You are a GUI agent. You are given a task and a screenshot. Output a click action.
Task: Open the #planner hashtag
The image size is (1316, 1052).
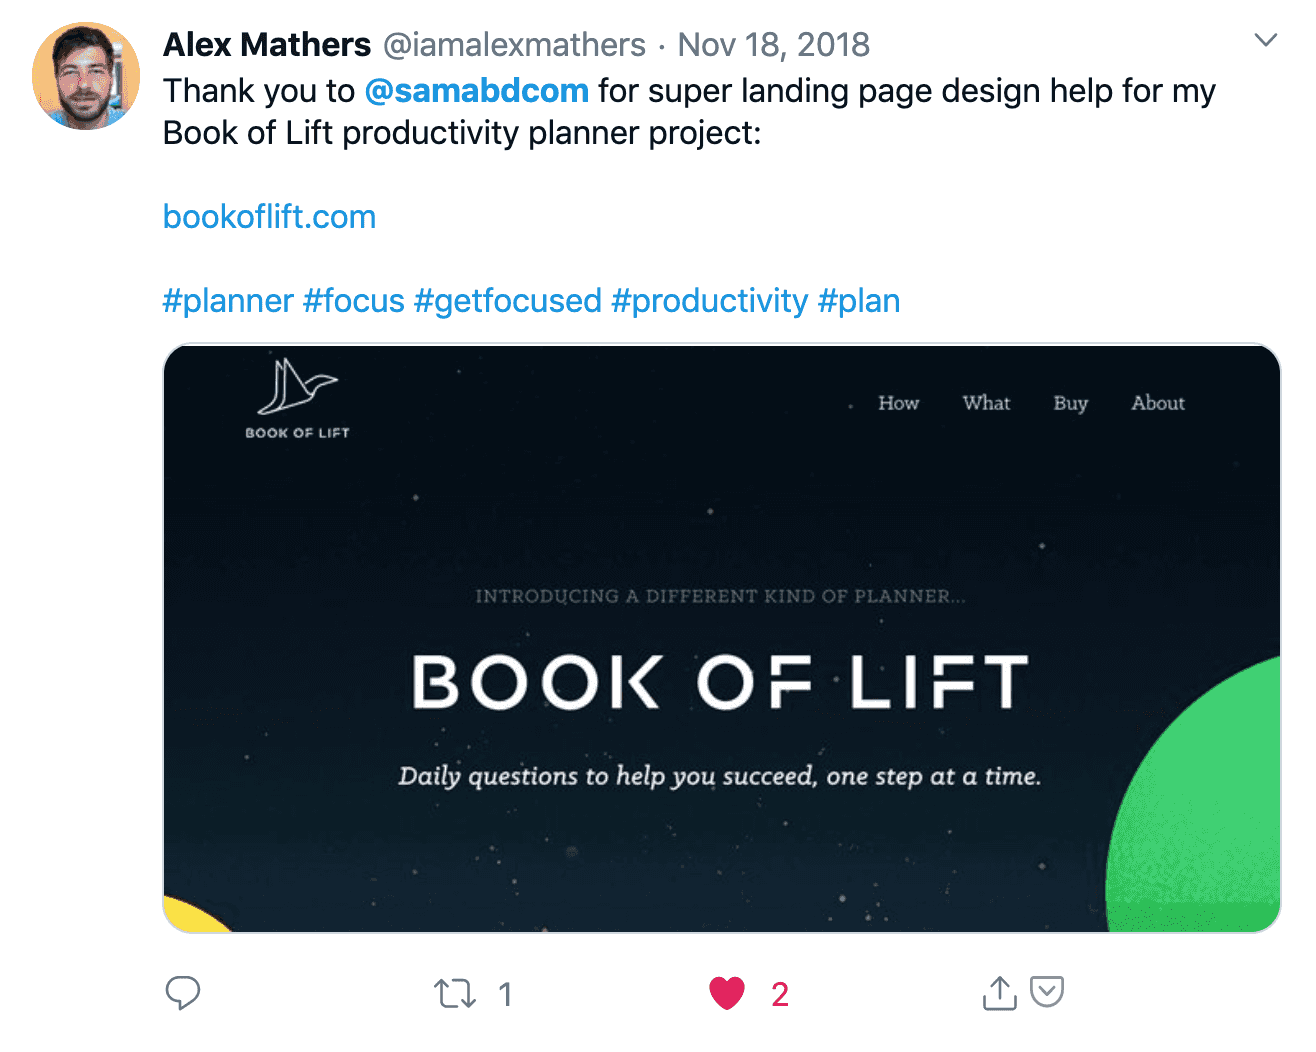pos(228,301)
